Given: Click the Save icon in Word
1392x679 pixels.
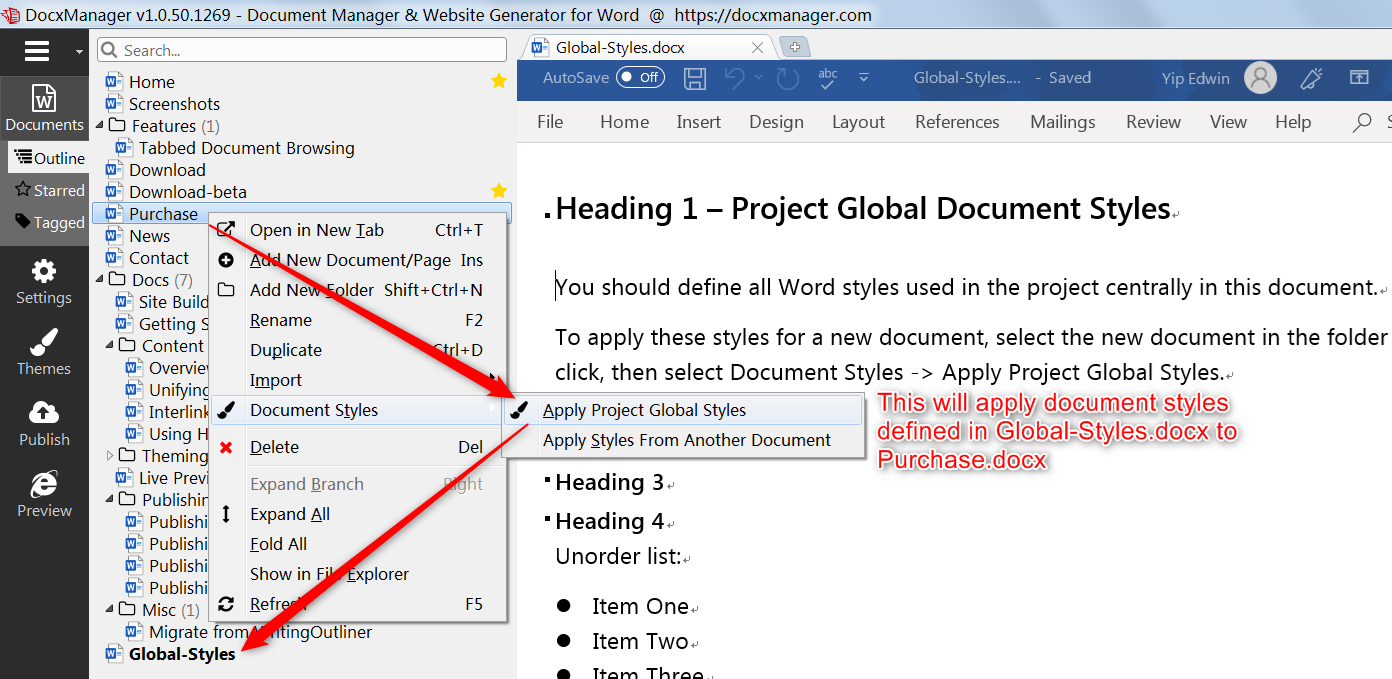Looking at the screenshot, I should point(695,78).
